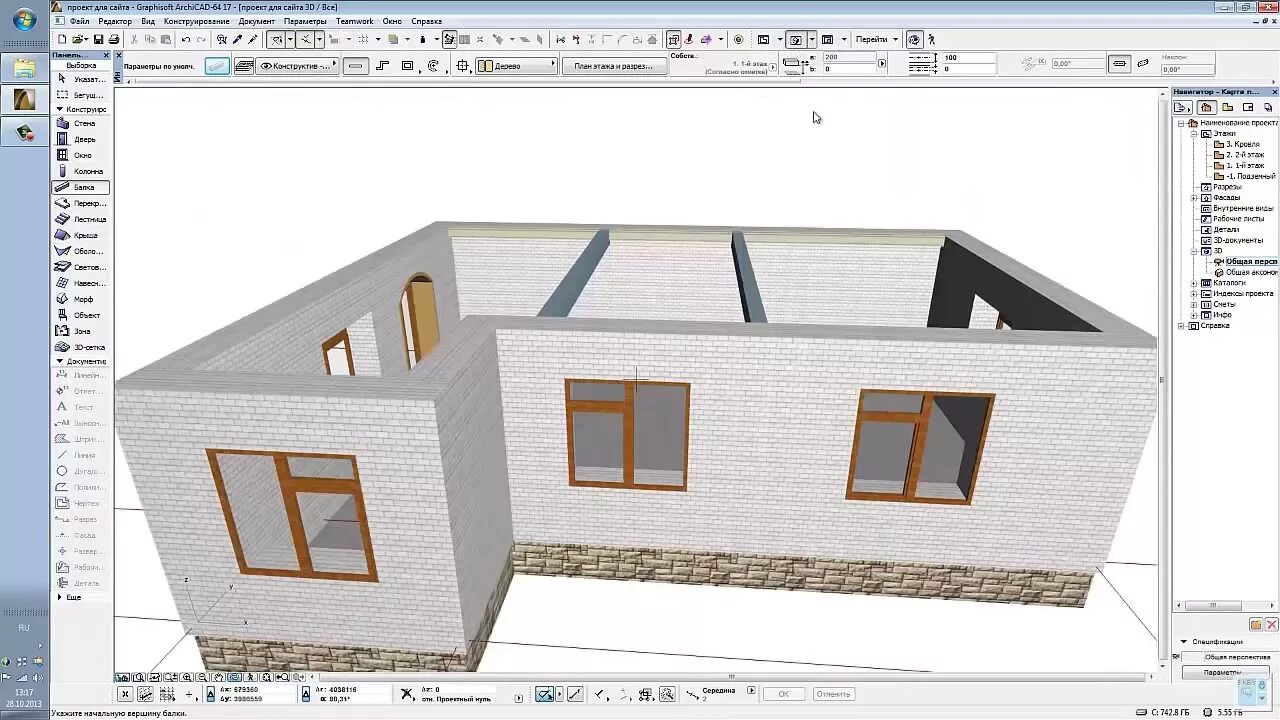The image size is (1280, 720).
Task: Select the Стена (Wall) tool
Action: [80, 123]
